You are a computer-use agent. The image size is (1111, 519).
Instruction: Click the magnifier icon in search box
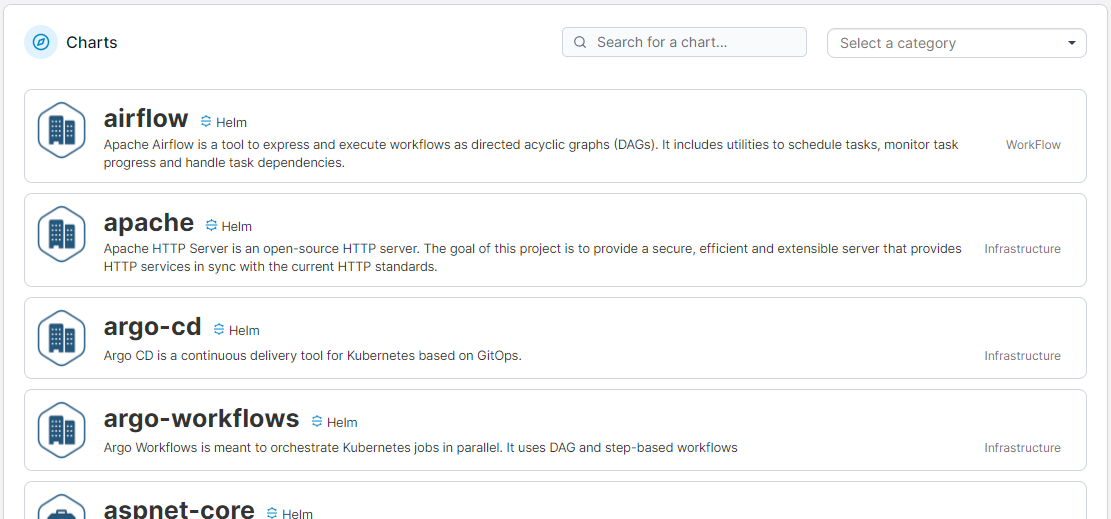(x=580, y=42)
